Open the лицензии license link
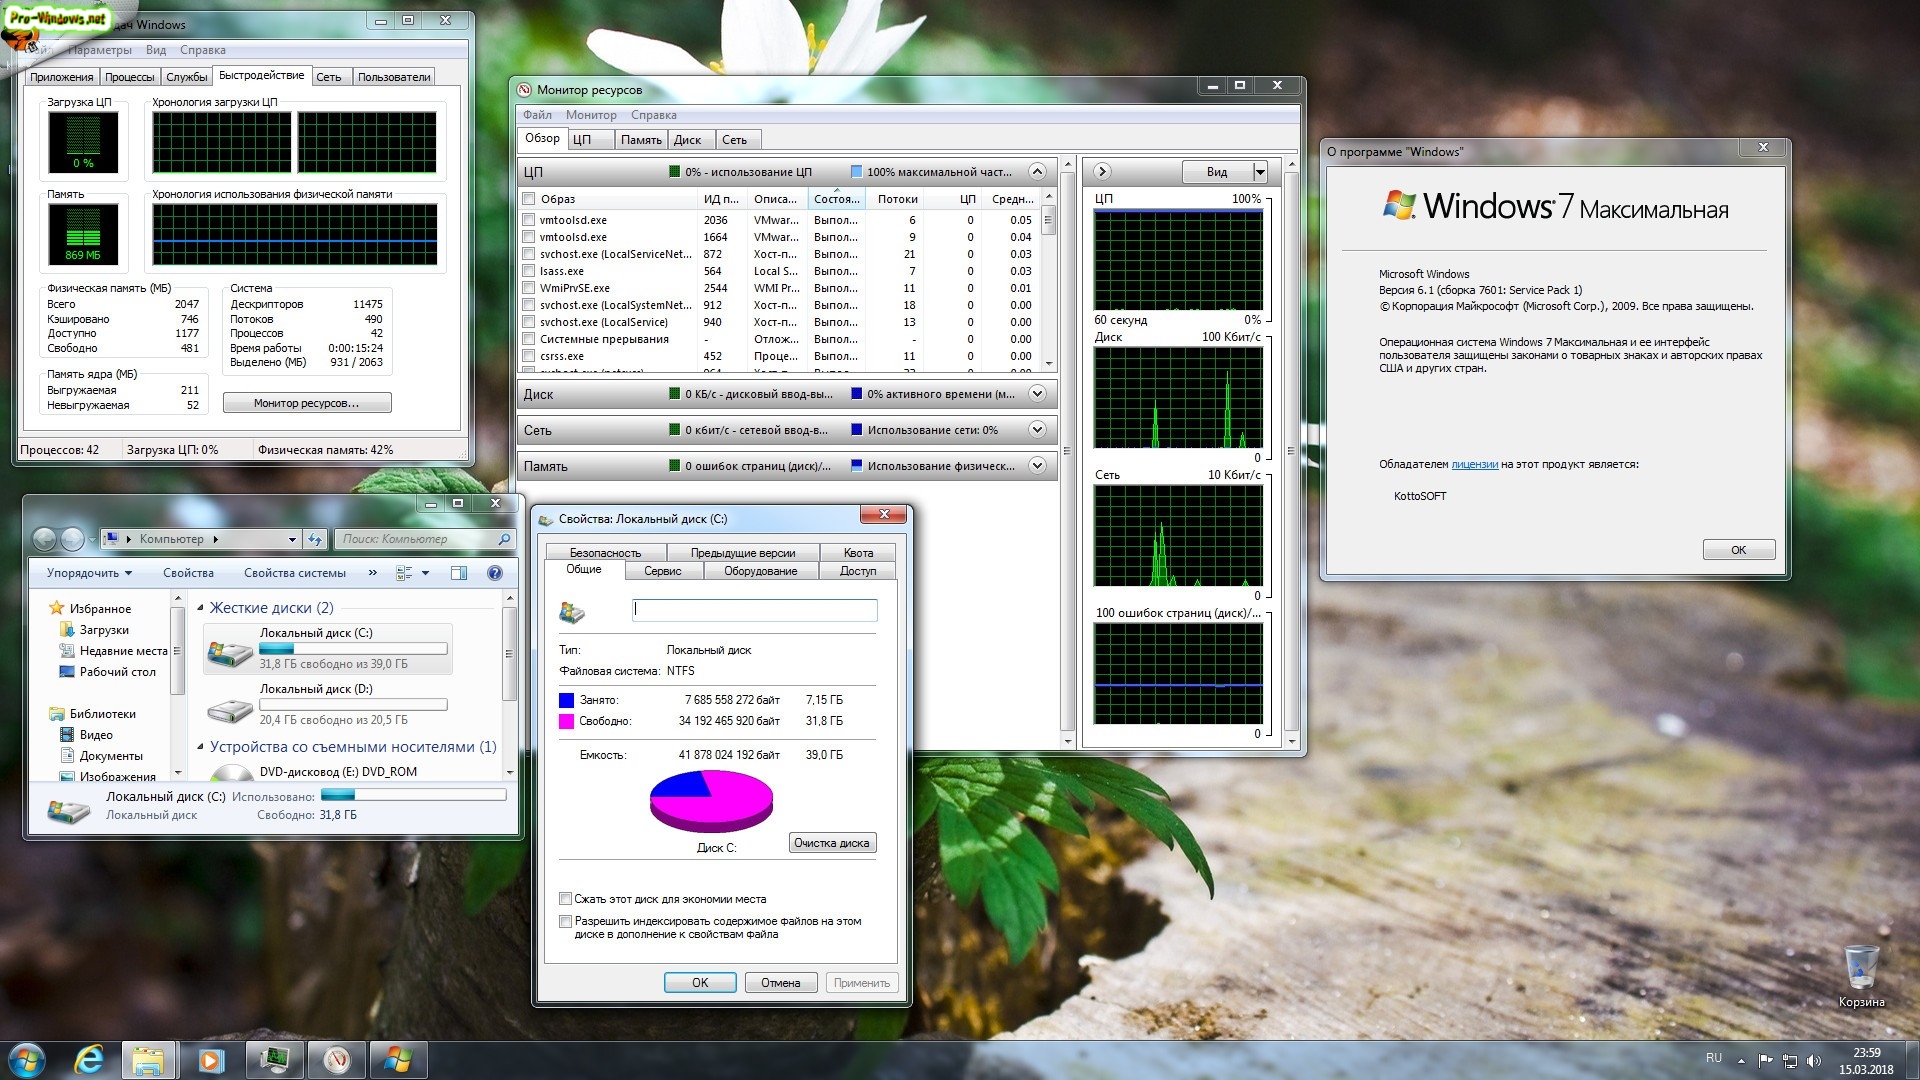Image resolution: width=1920 pixels, height=1080 pixels. [x=1474, y=464]
